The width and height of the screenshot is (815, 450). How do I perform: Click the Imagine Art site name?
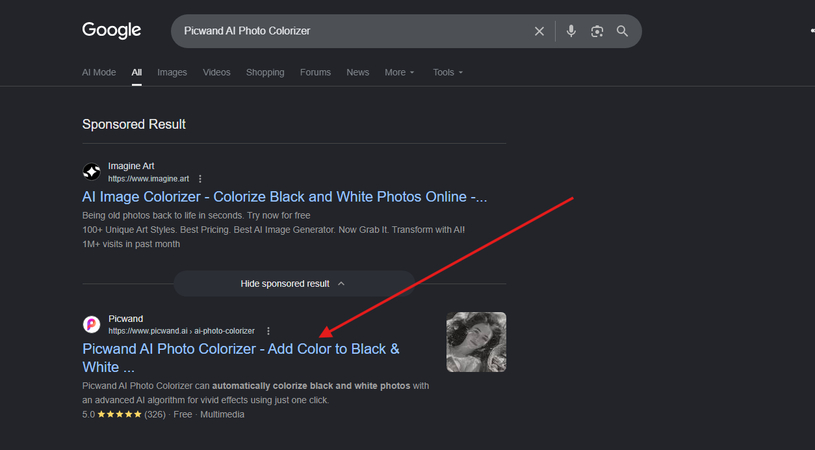[x=131, y=166]
